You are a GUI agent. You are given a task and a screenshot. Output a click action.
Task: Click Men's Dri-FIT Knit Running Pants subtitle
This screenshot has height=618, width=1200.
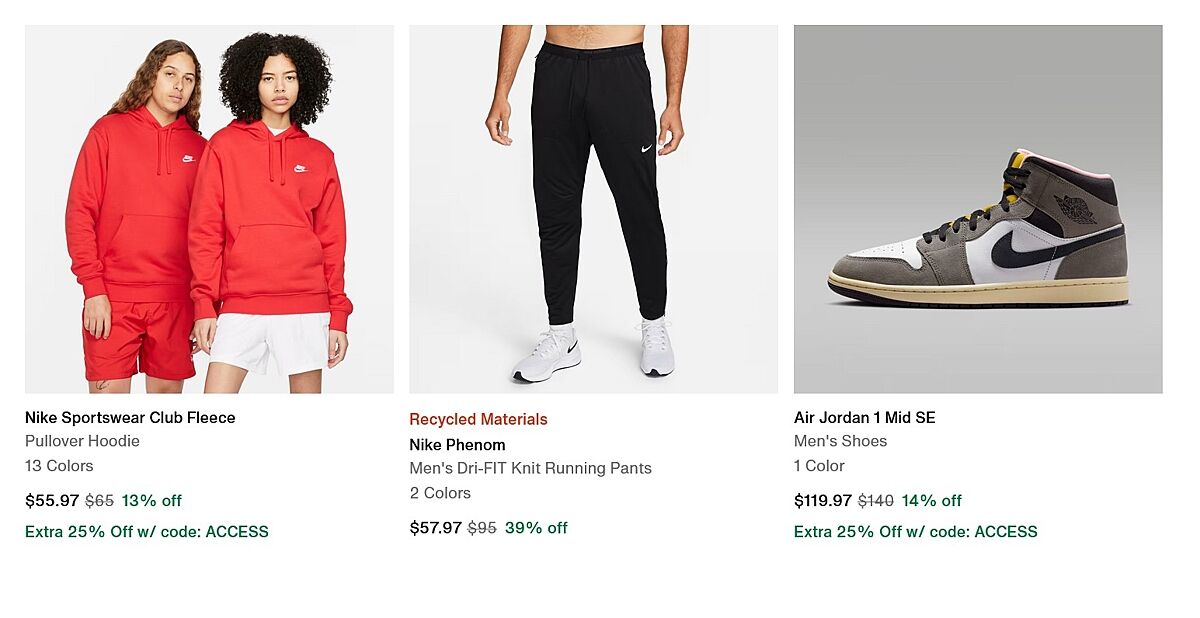click(530, 468)
